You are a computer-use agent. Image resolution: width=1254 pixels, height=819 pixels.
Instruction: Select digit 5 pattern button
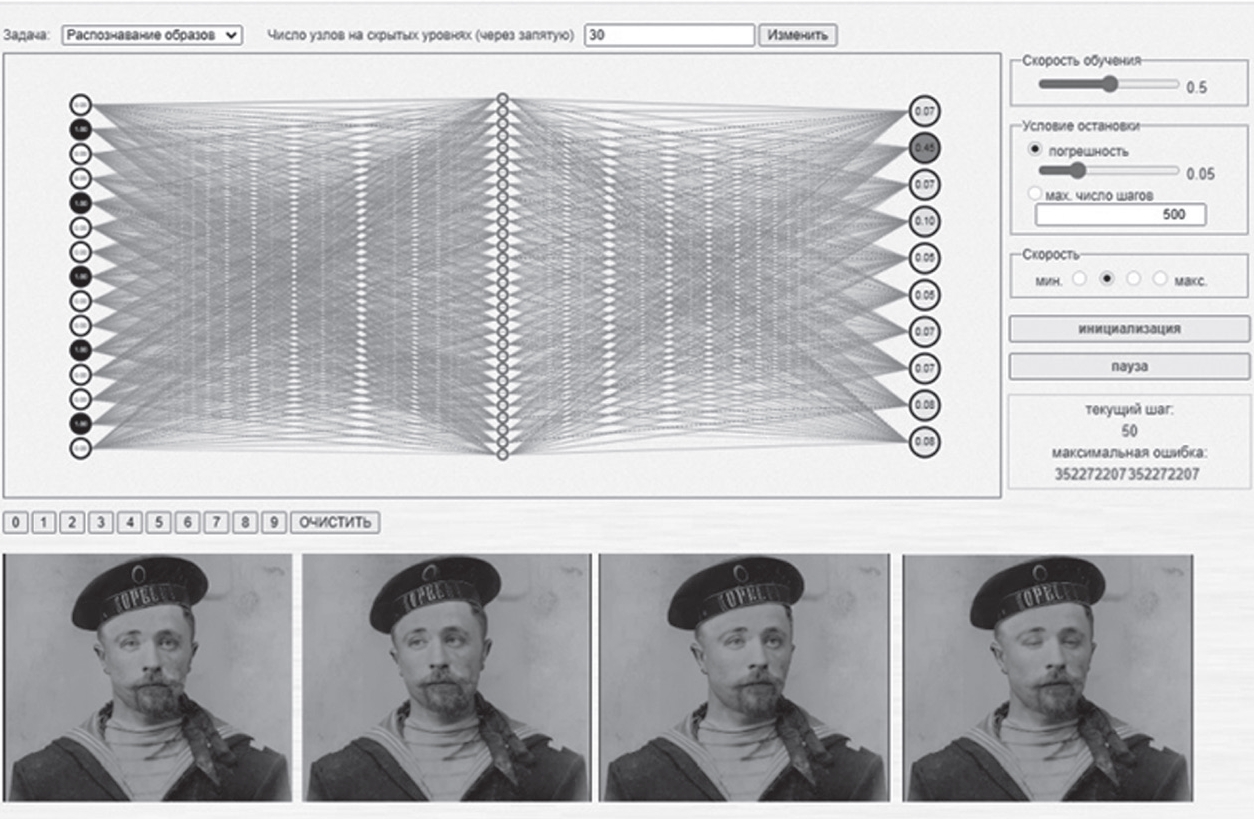[x=157, y=522]
